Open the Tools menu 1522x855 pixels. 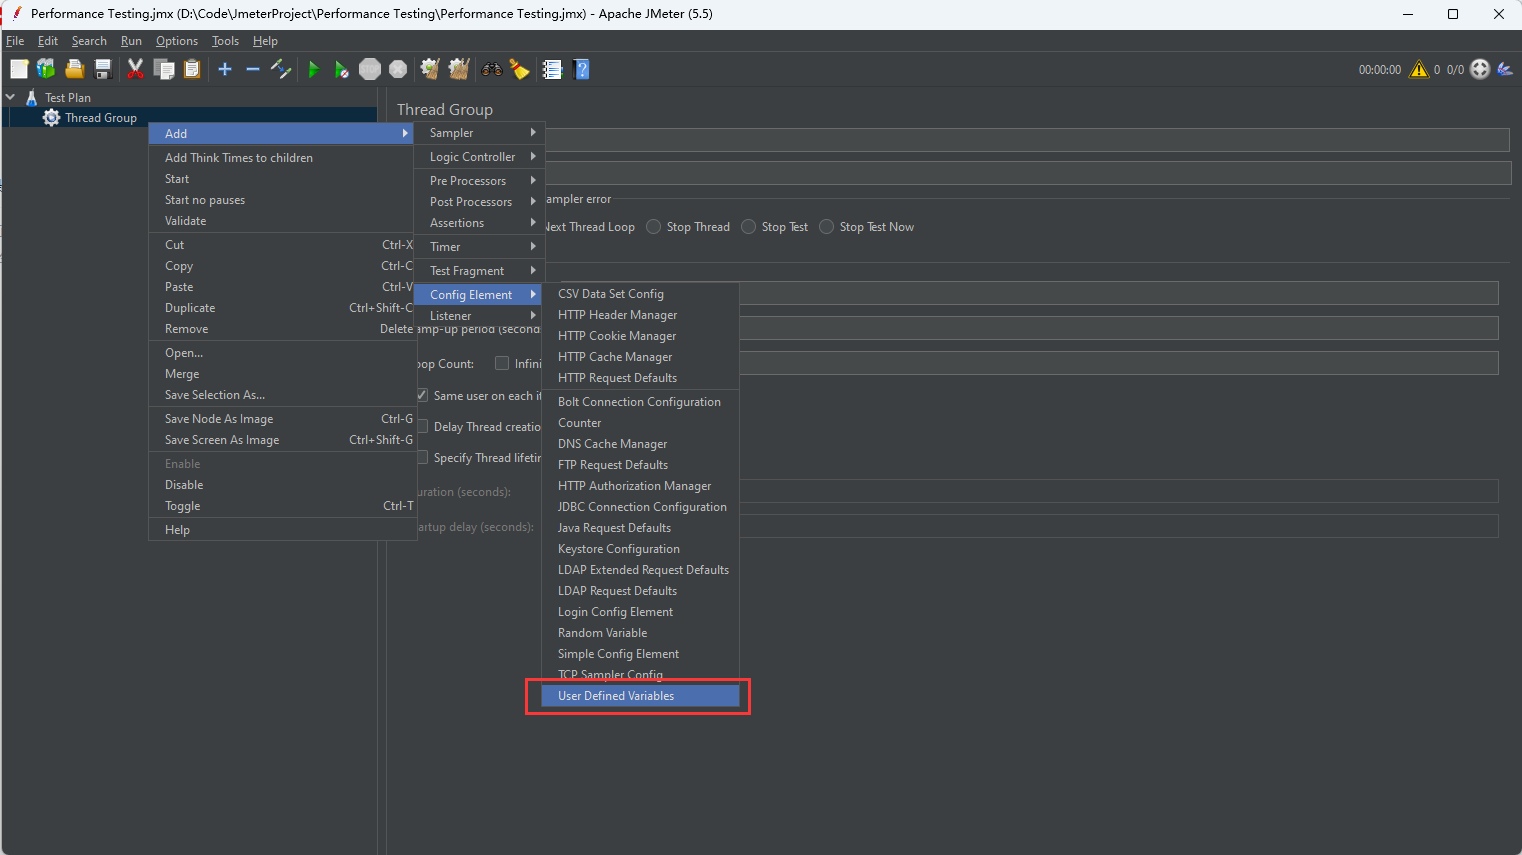coord(225,41)
